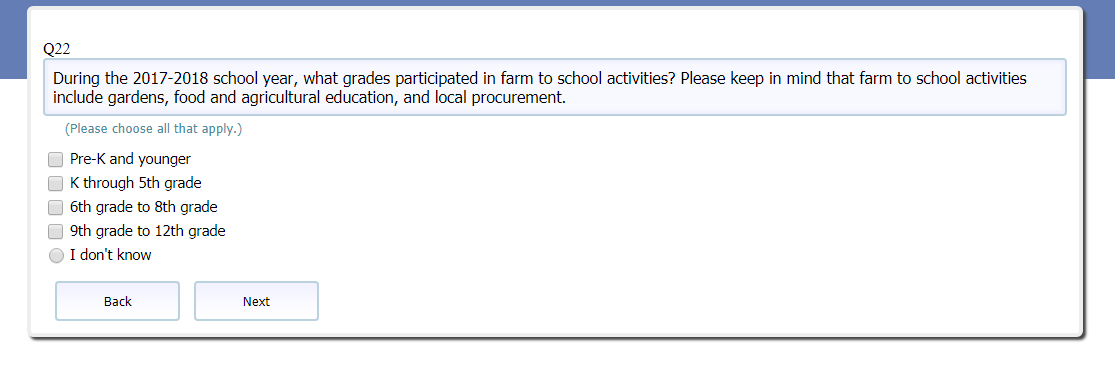The height and width of the screenshot is (383, 1115).
Task: Click the 'I don't know' label text
Action: pos(110,255)
